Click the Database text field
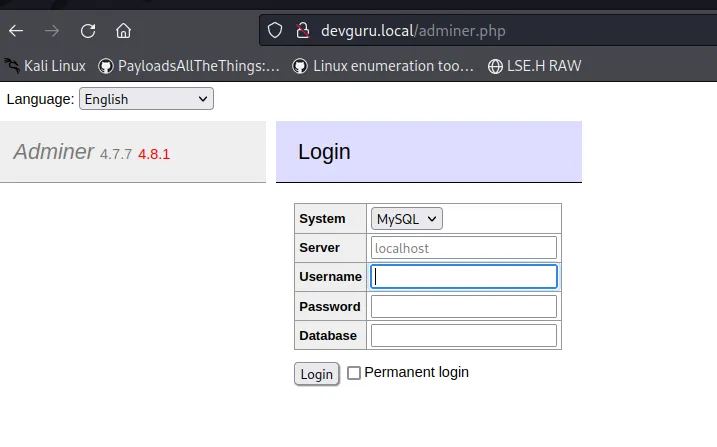The height and width of the screenshot is (447, 717). pyautogui.click(x=463, y=335)
